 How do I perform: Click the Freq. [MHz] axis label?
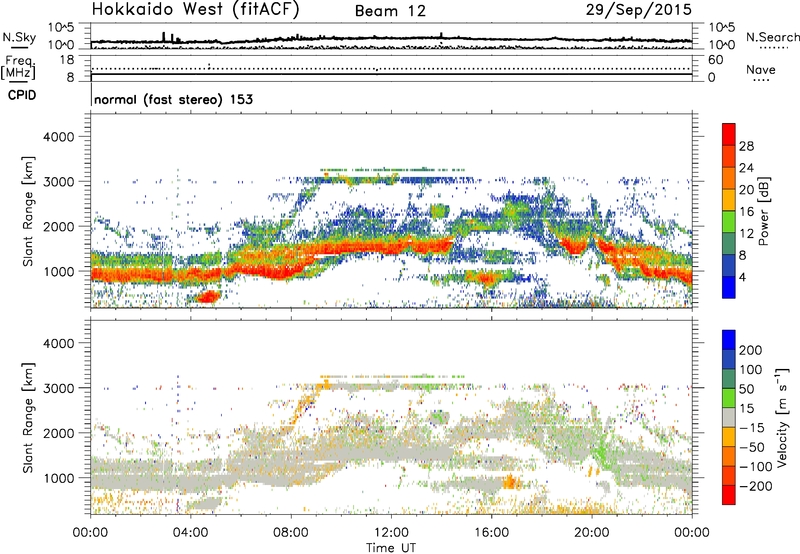click(19, 67)
